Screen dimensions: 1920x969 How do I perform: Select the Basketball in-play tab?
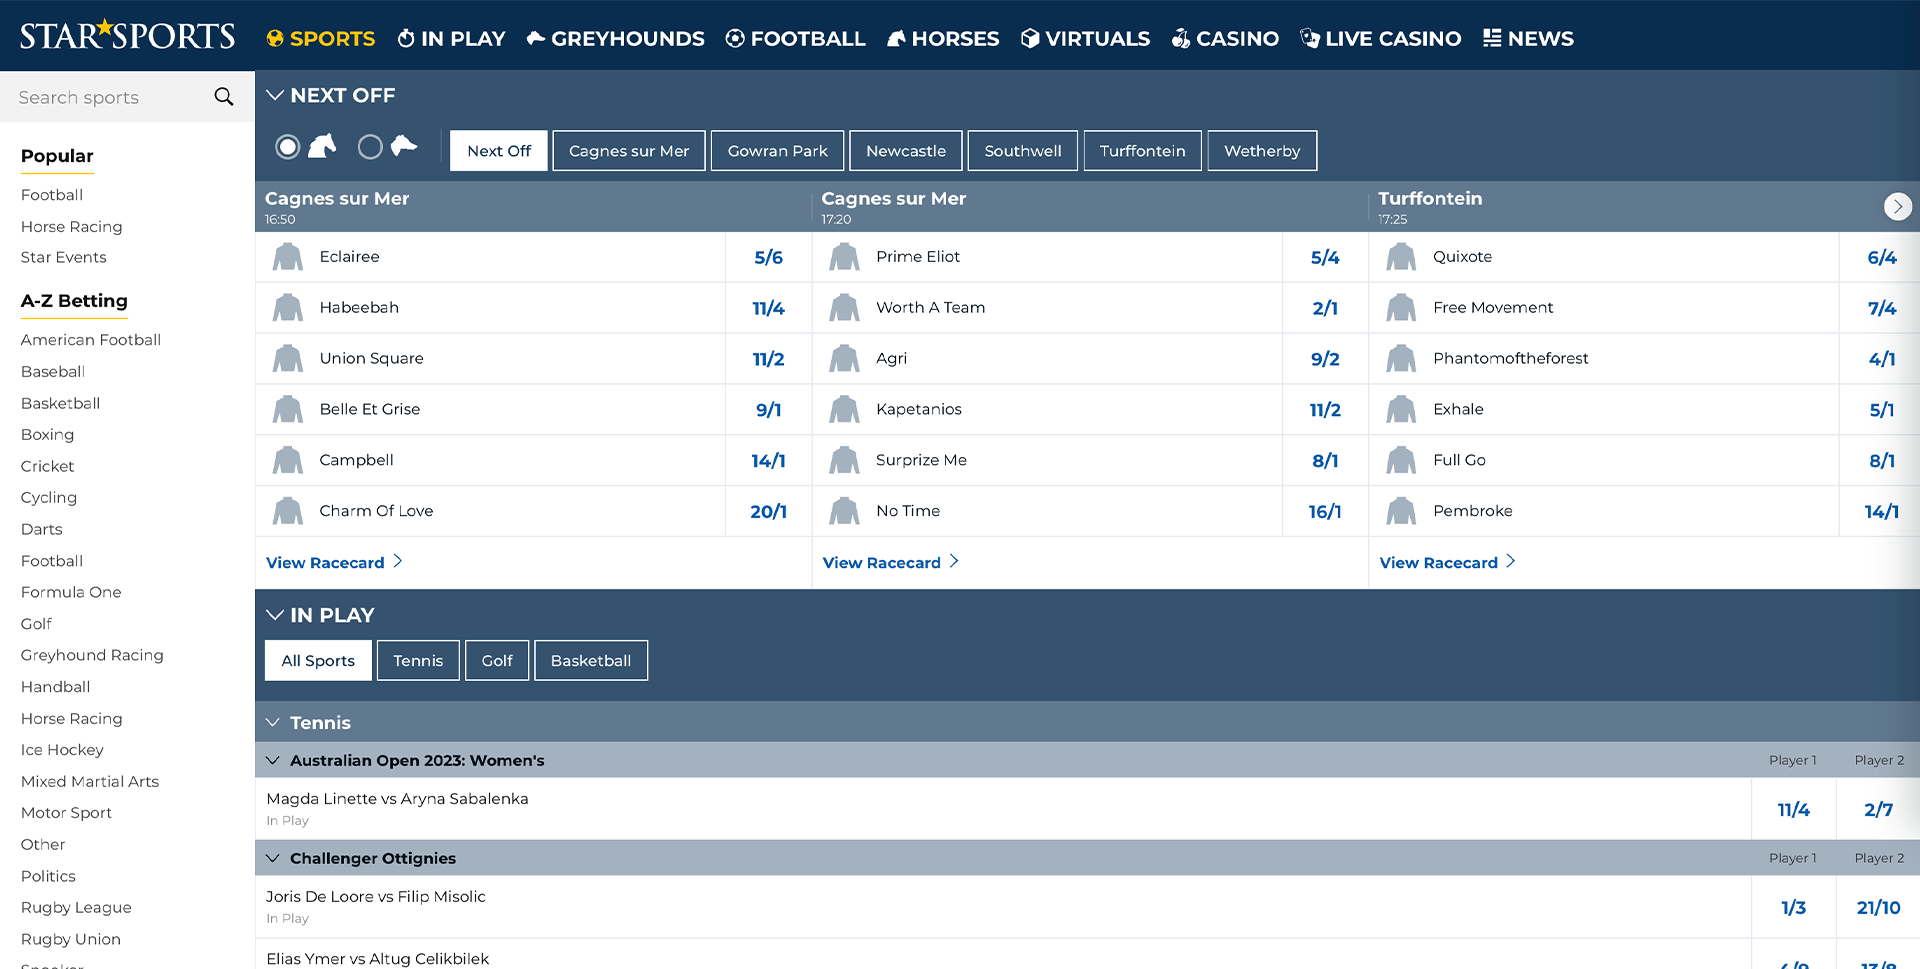coord(591,661)
